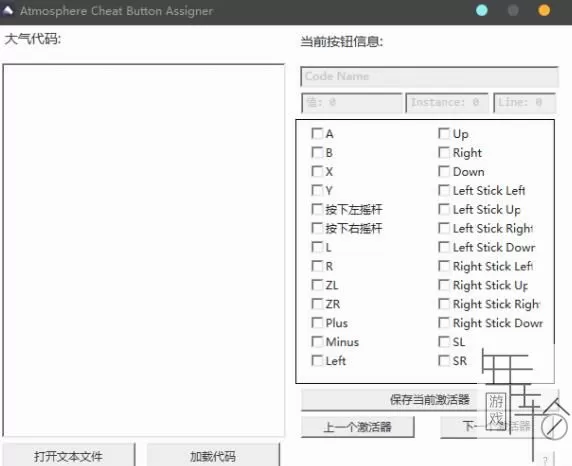Enable the Right Stick Right checkbox
Image resolution: width=572 pixels, height=466 pixels.
444,304
